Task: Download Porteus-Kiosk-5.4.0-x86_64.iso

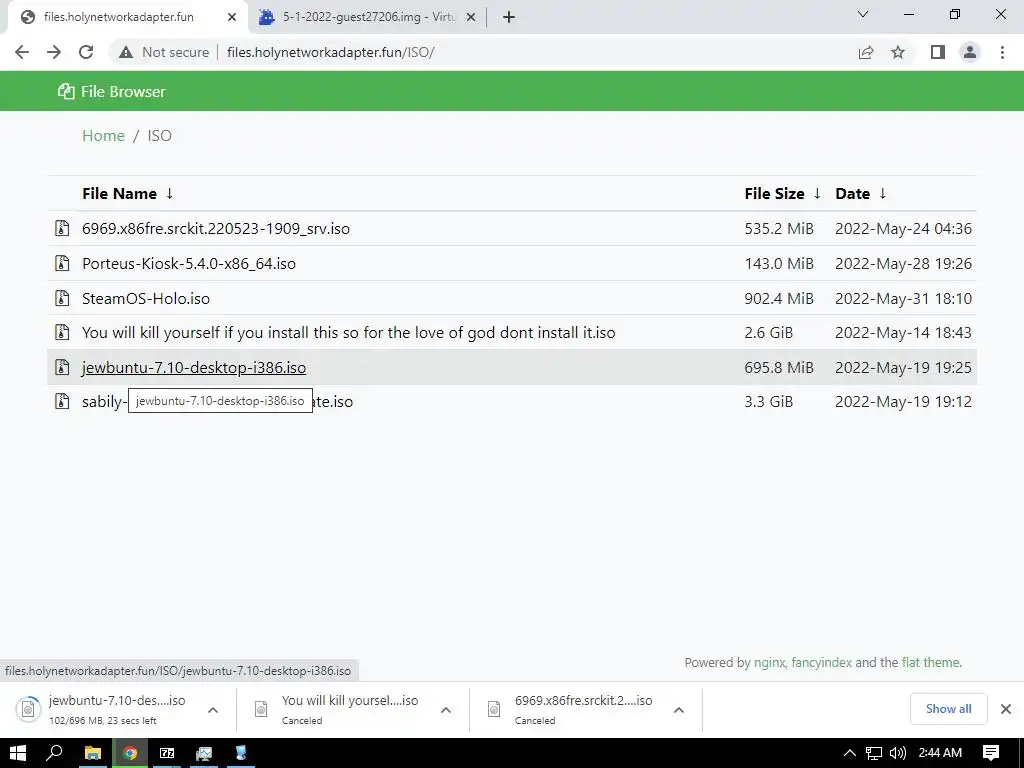Action: click(x=189, y=263)
